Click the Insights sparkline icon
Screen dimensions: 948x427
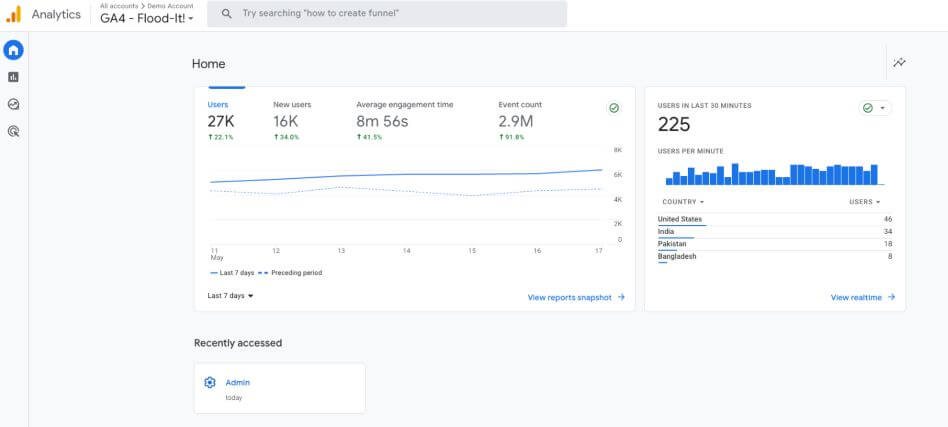(x=899, y=63)
